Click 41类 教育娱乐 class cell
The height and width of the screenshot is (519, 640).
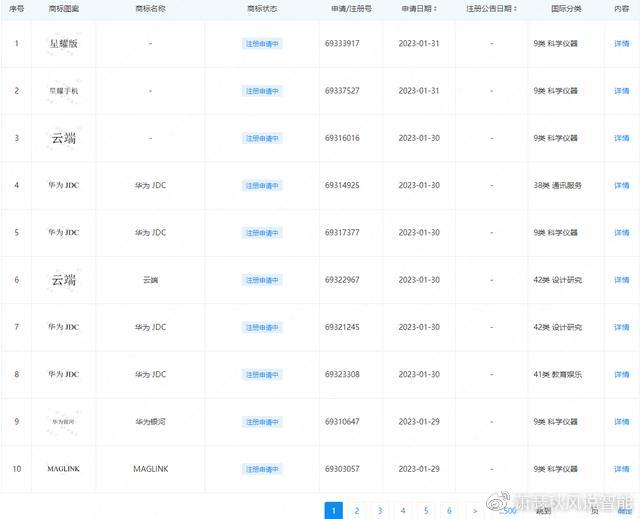(558, 374)
